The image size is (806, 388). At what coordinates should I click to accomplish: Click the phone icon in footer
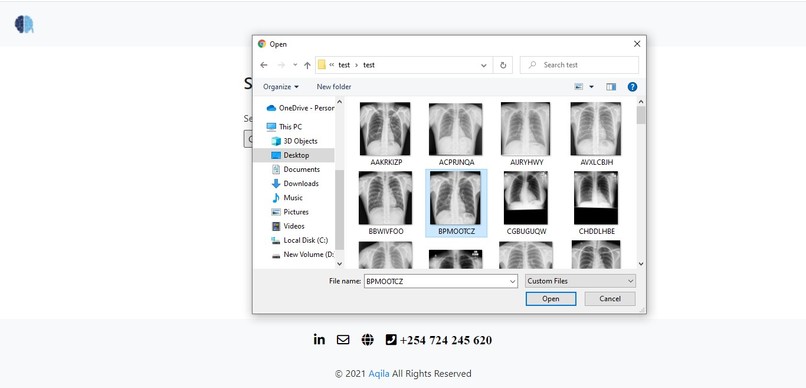tap(391, 340)
